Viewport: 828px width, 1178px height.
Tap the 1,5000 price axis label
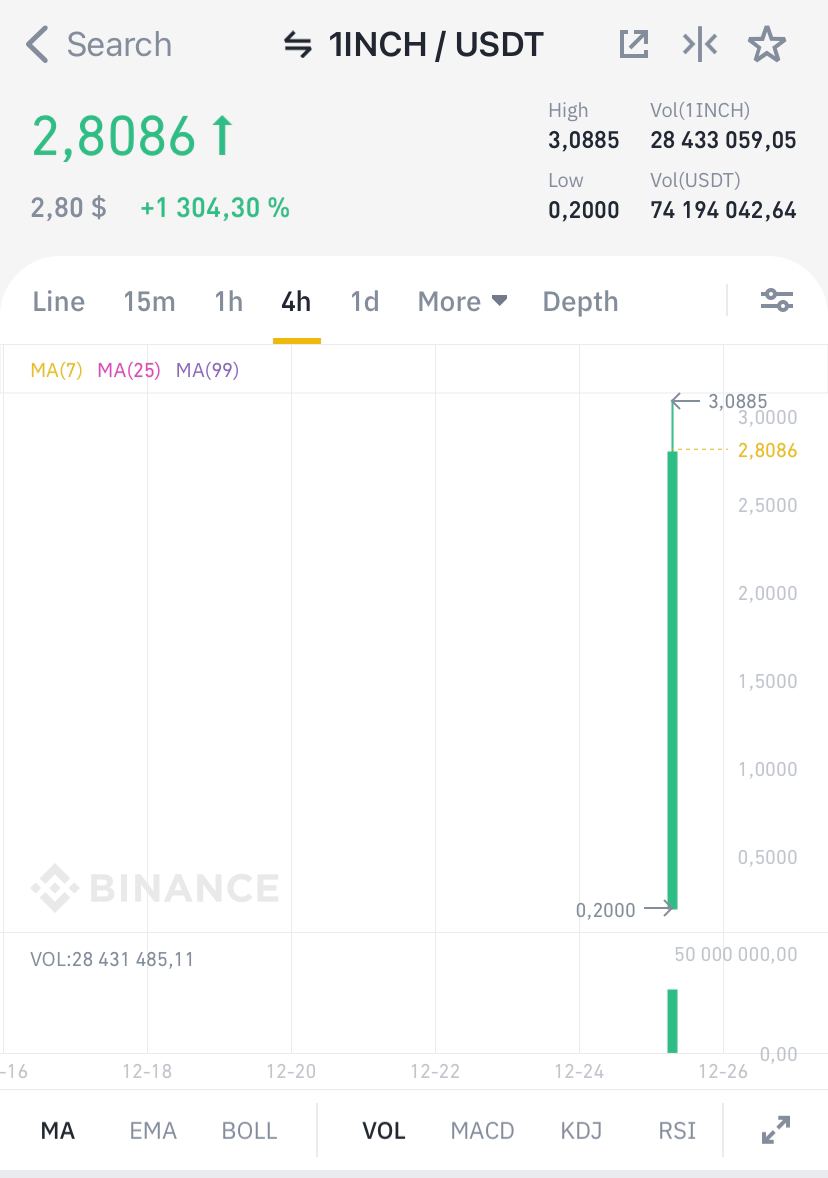pos(767,681)
